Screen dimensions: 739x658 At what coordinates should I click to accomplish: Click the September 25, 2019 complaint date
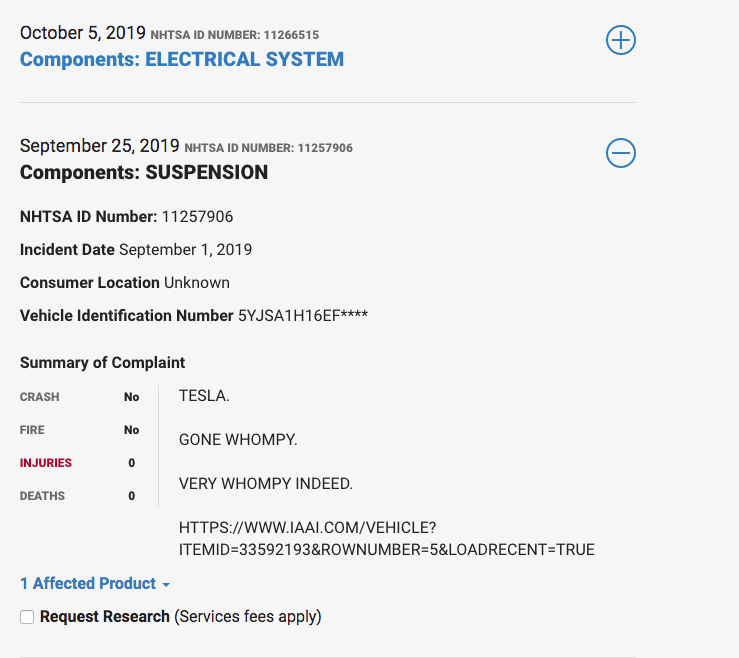tap(99, 146)
